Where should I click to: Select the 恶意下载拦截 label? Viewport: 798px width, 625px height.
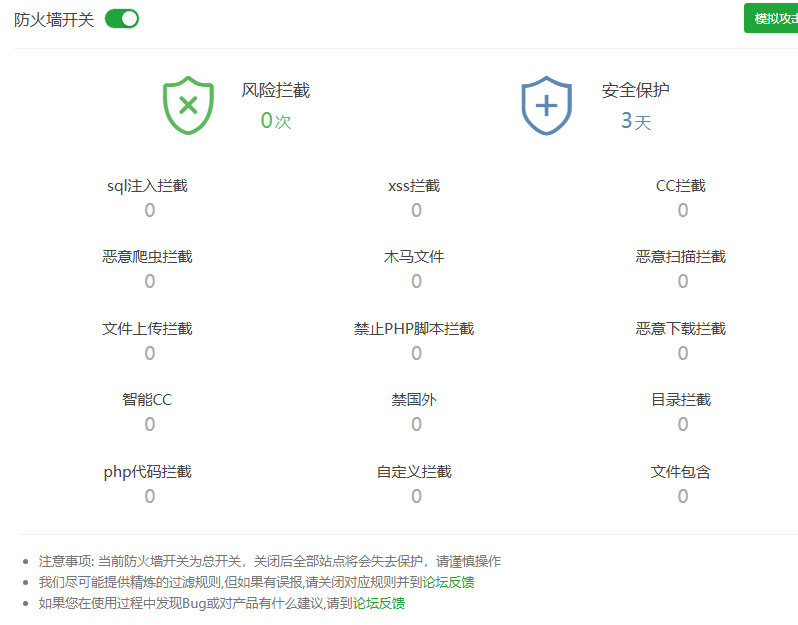coord(681,328)
